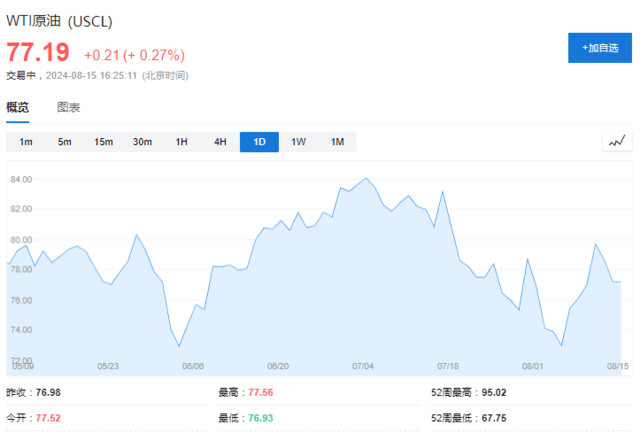Click the previous close value 76.98
The image size is (640, 433).
click(48, 393)
